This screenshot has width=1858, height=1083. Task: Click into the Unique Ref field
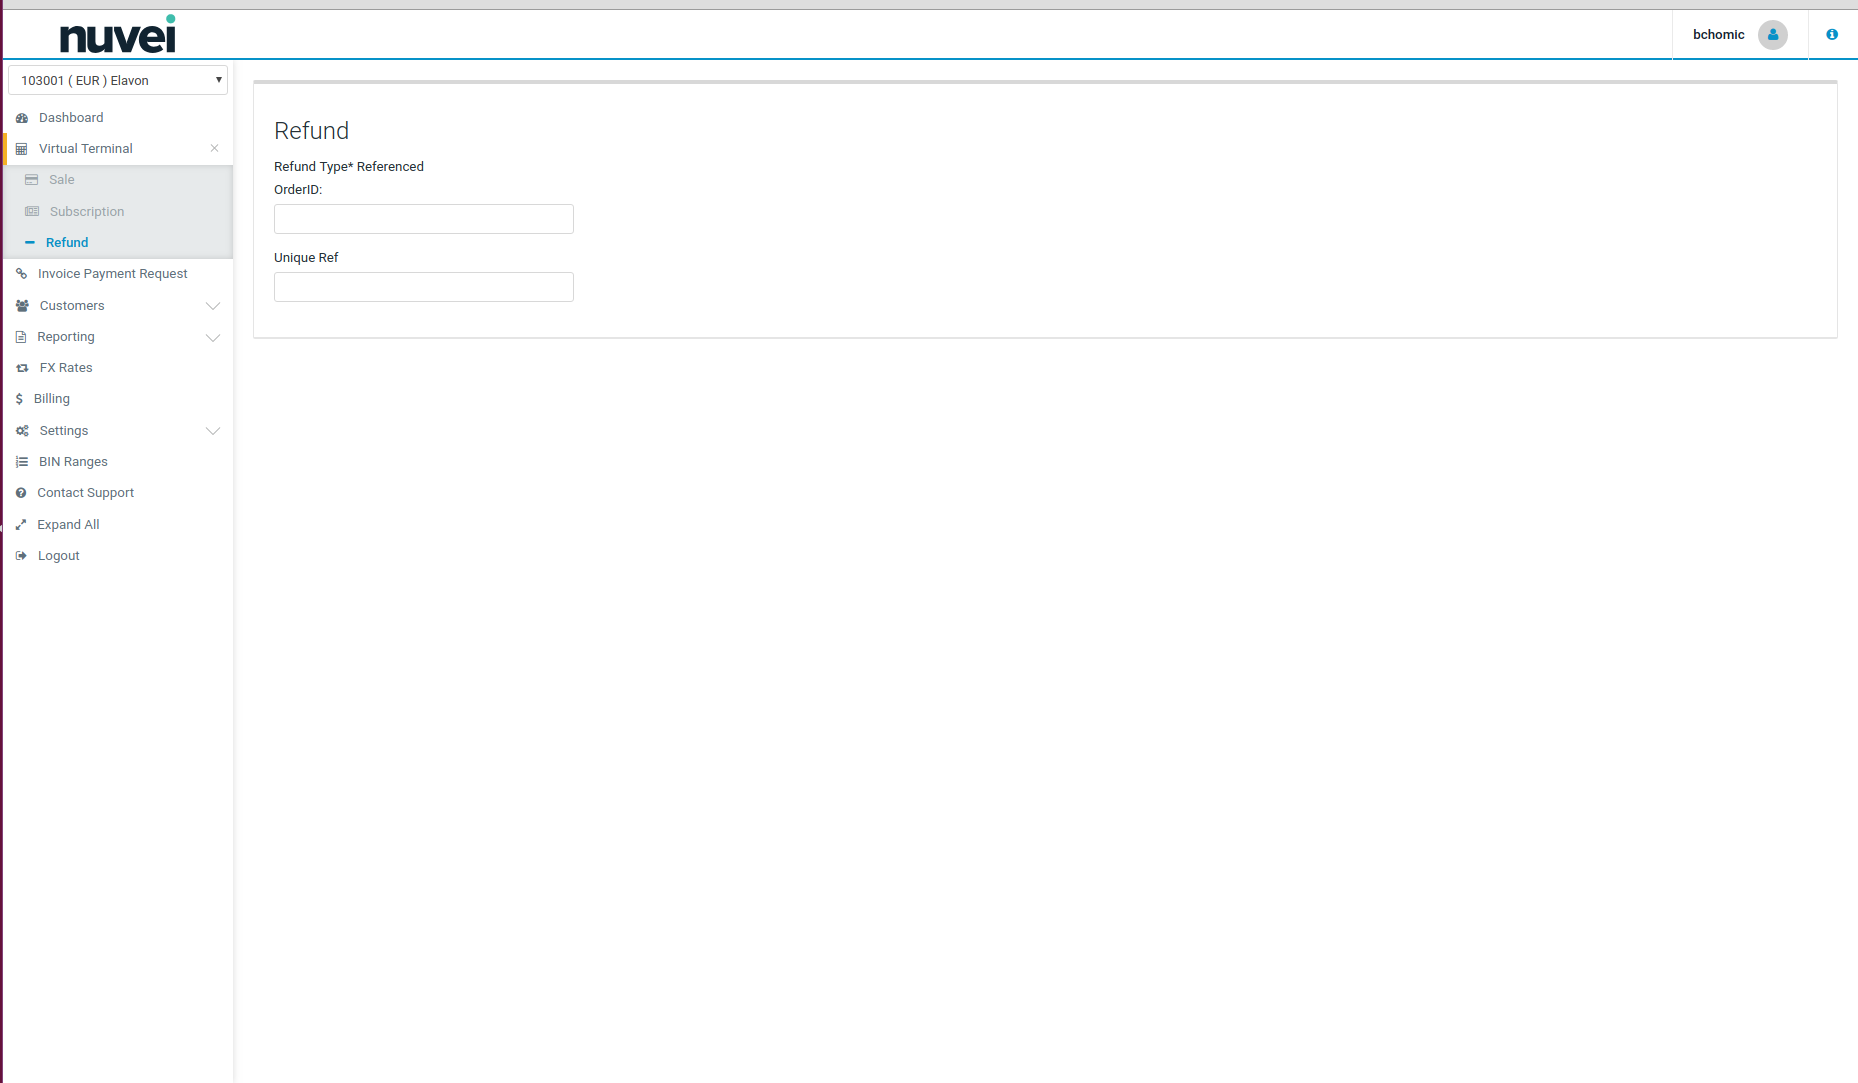coord(424,287)
